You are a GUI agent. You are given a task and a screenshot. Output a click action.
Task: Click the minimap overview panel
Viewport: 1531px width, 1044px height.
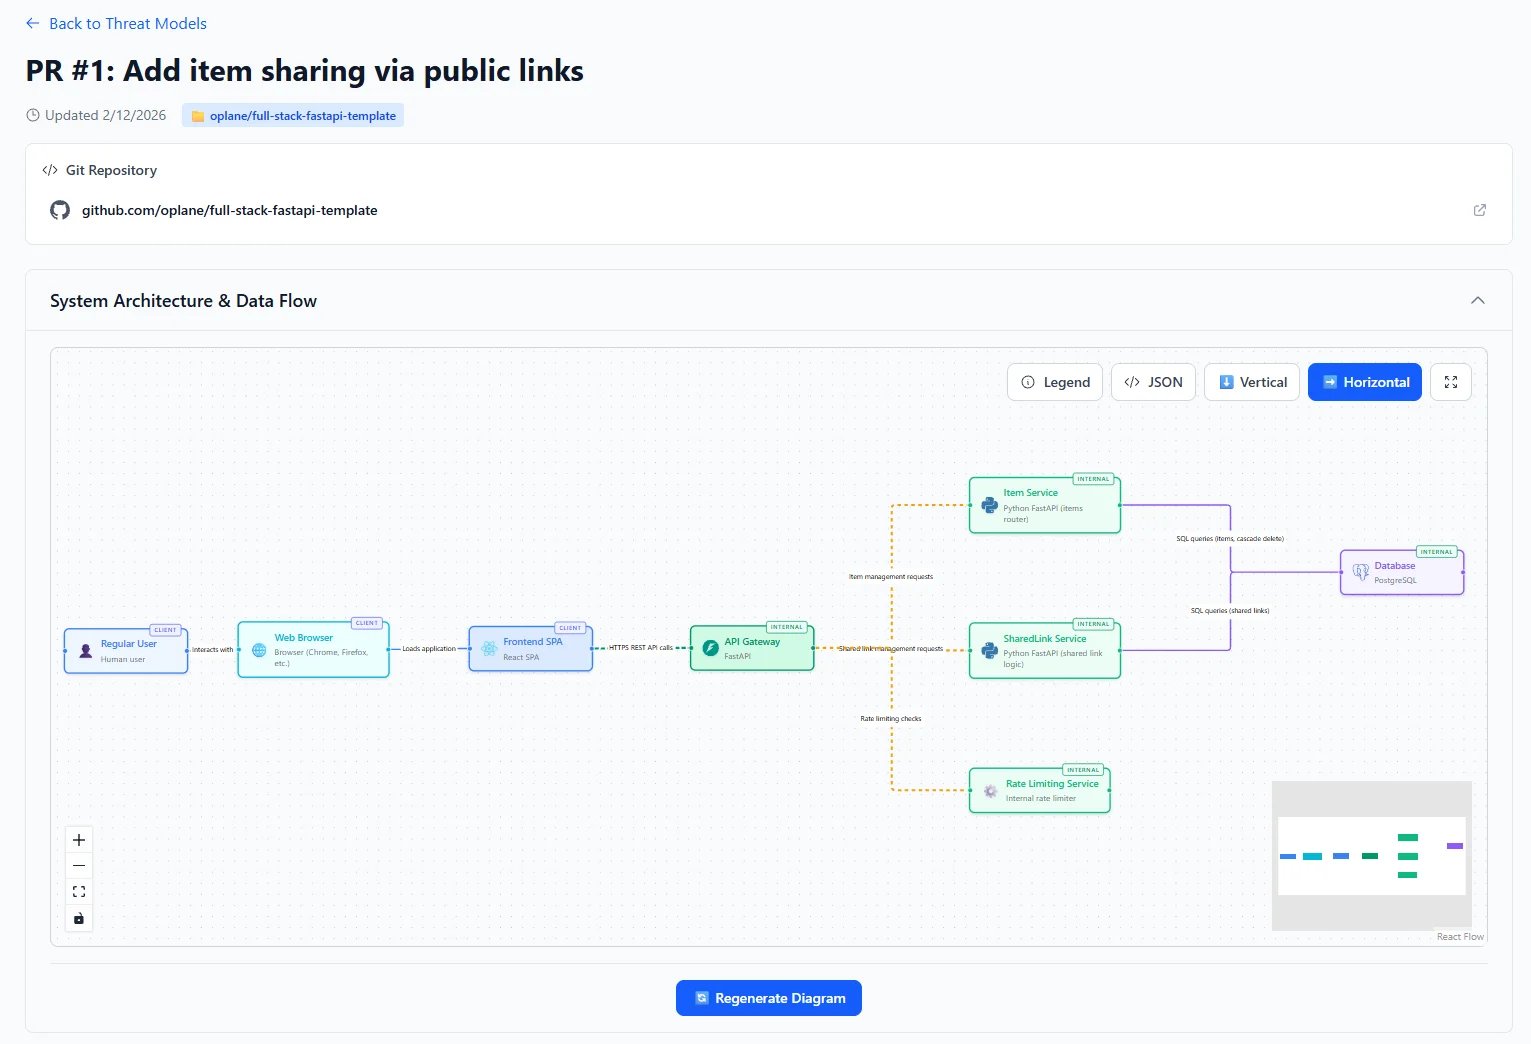pos(1372,856)
